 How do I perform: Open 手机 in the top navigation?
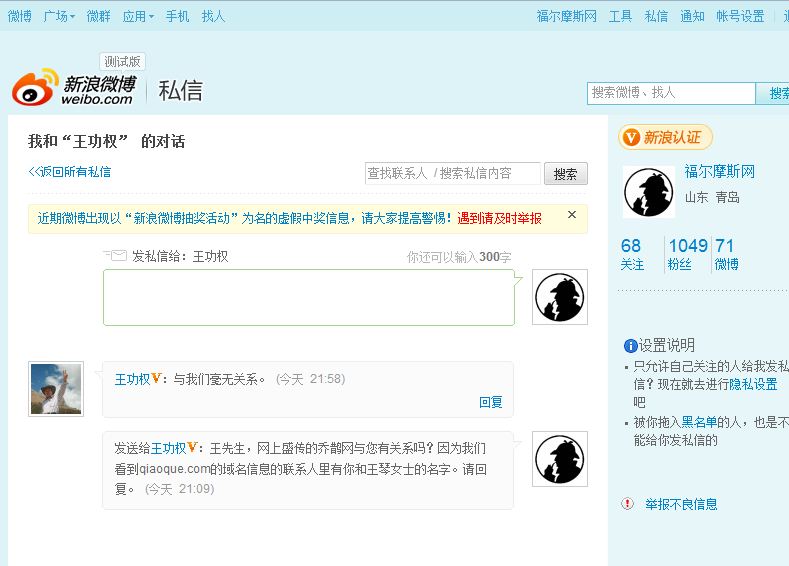tap(177, 16)
